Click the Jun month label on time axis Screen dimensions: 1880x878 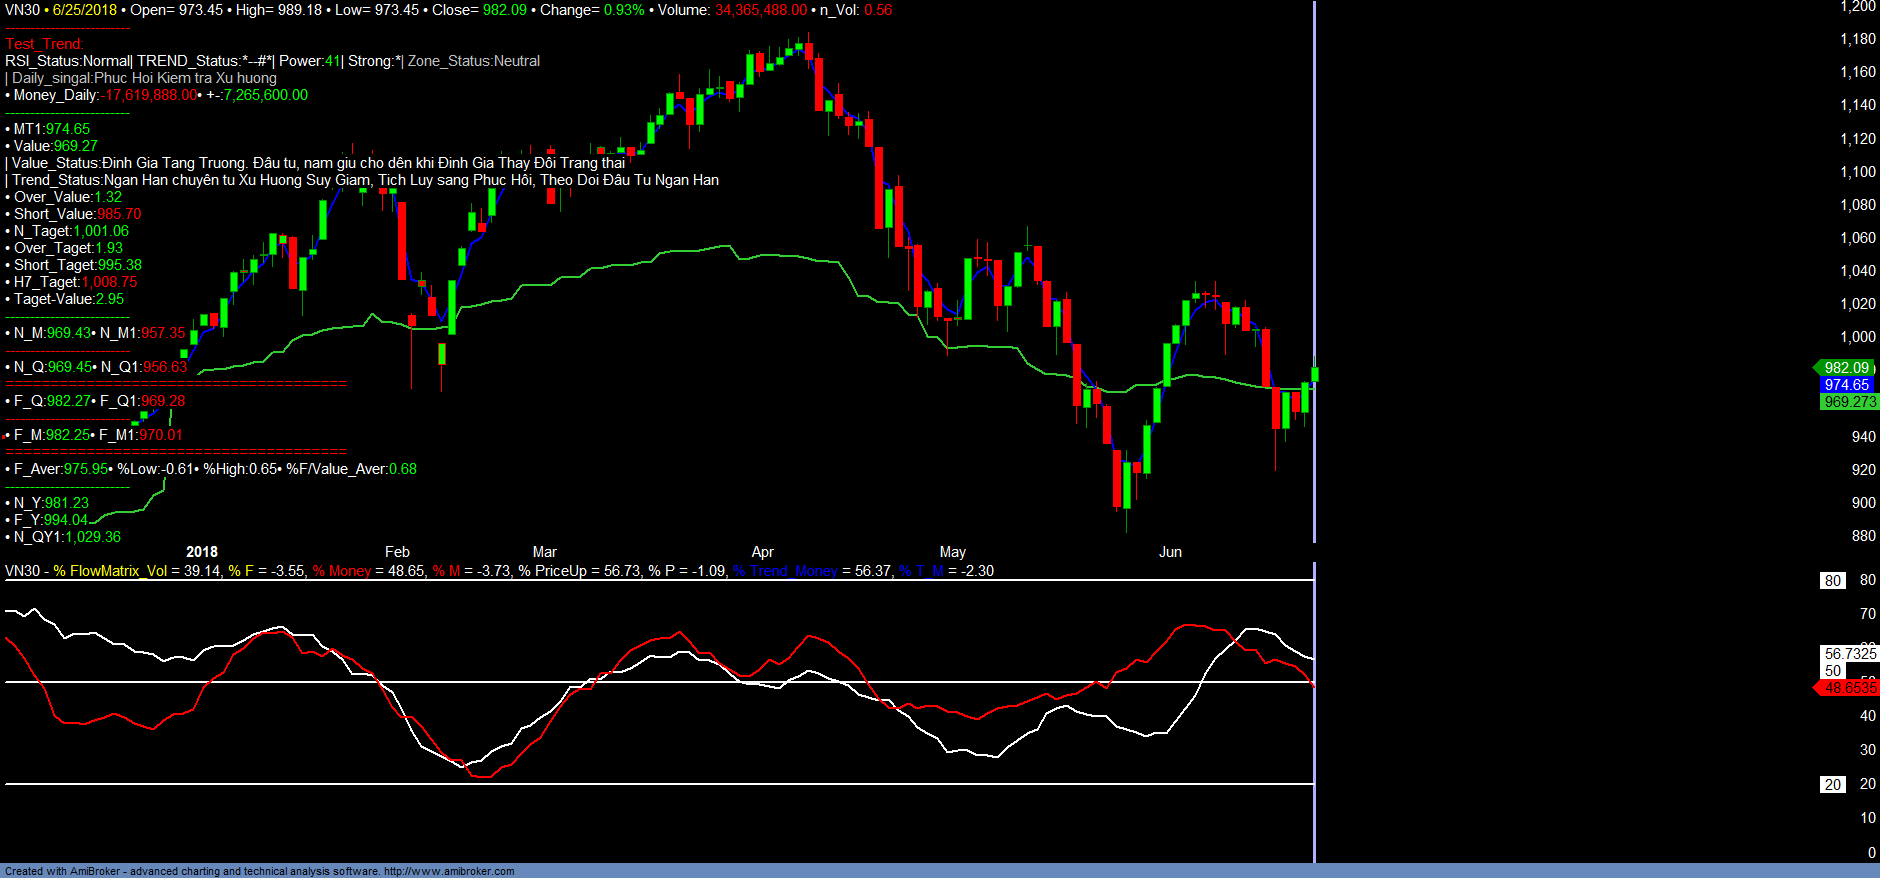pos(1170,552)
